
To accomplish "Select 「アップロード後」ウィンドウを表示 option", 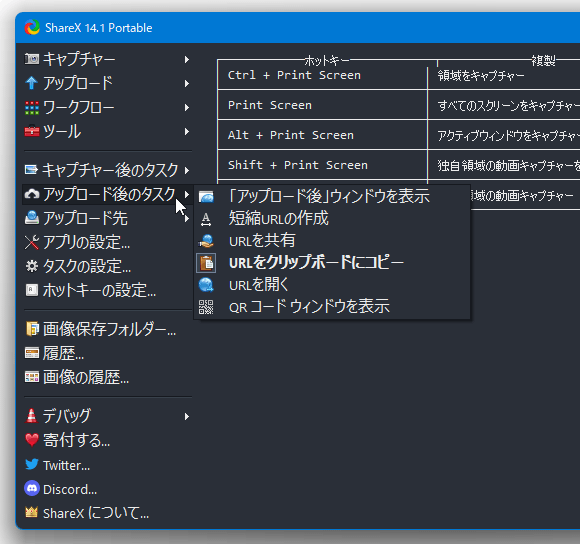I will 332,196.
